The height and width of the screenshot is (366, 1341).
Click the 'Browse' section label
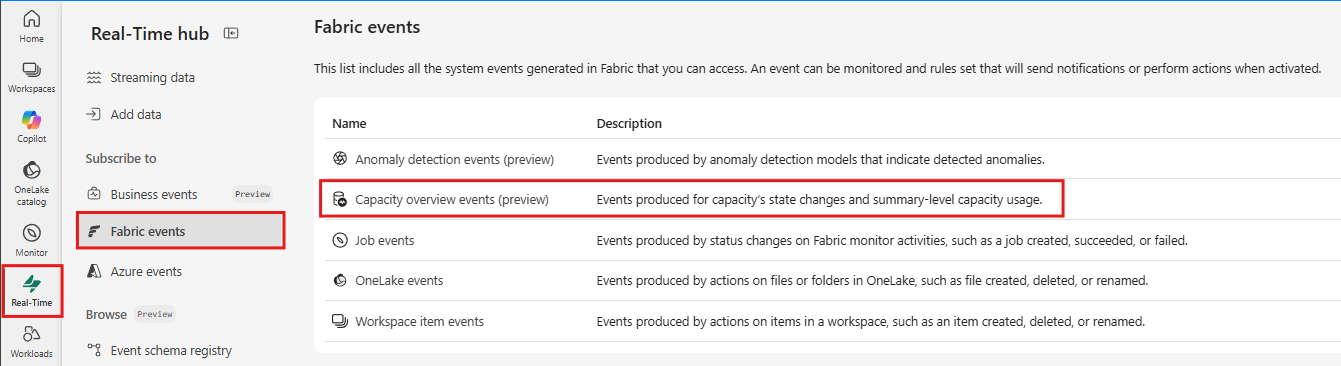click(x=106, y=314)
